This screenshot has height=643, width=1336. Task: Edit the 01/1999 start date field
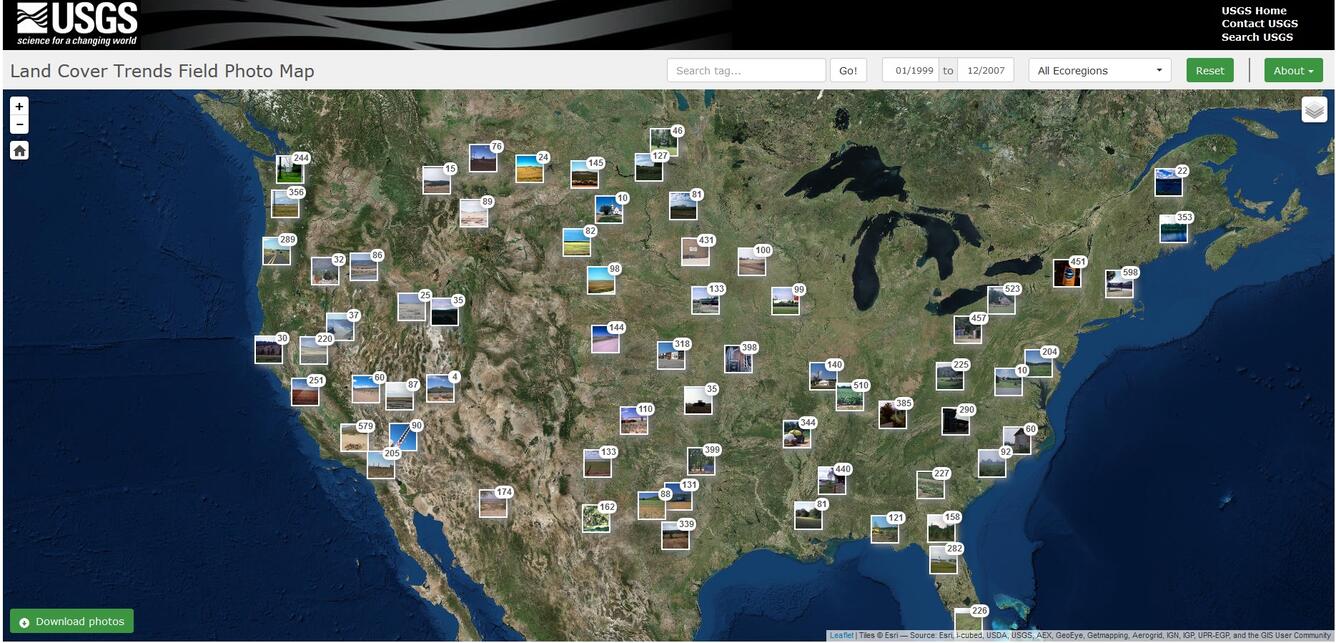[911, 71]
